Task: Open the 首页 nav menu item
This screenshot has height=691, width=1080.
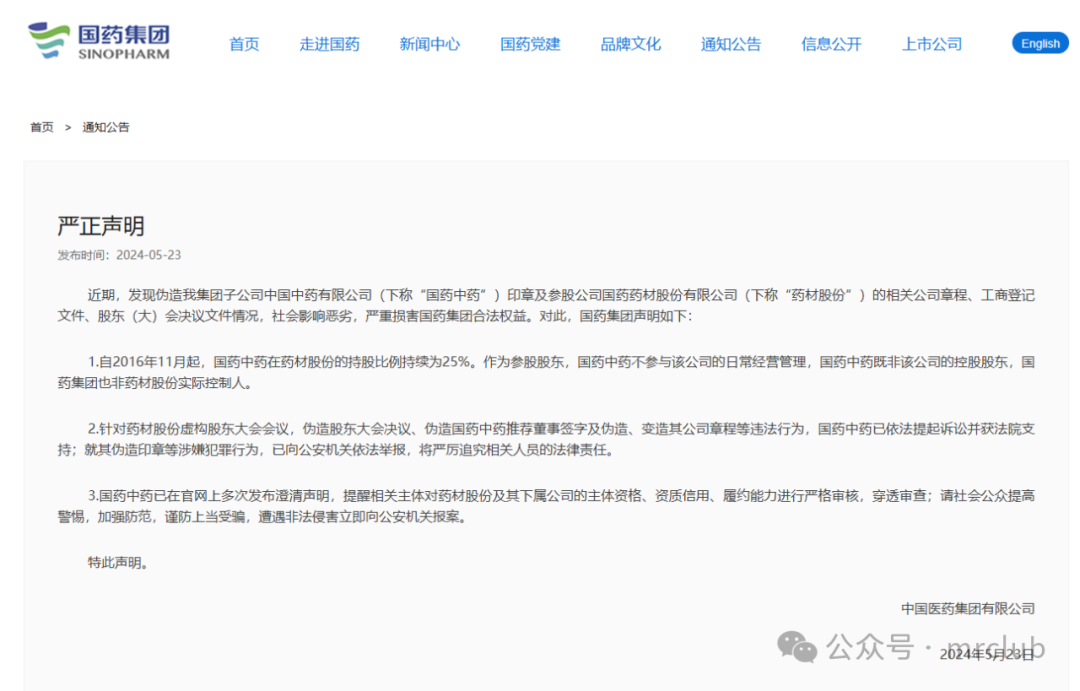Action: point(244,44)
